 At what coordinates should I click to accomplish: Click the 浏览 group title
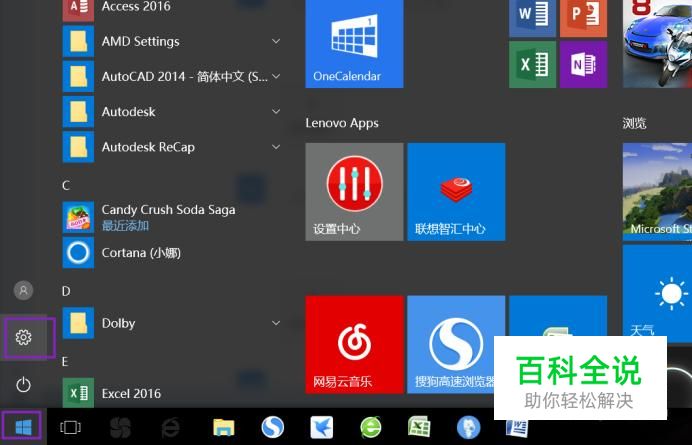tap(634, 123)
